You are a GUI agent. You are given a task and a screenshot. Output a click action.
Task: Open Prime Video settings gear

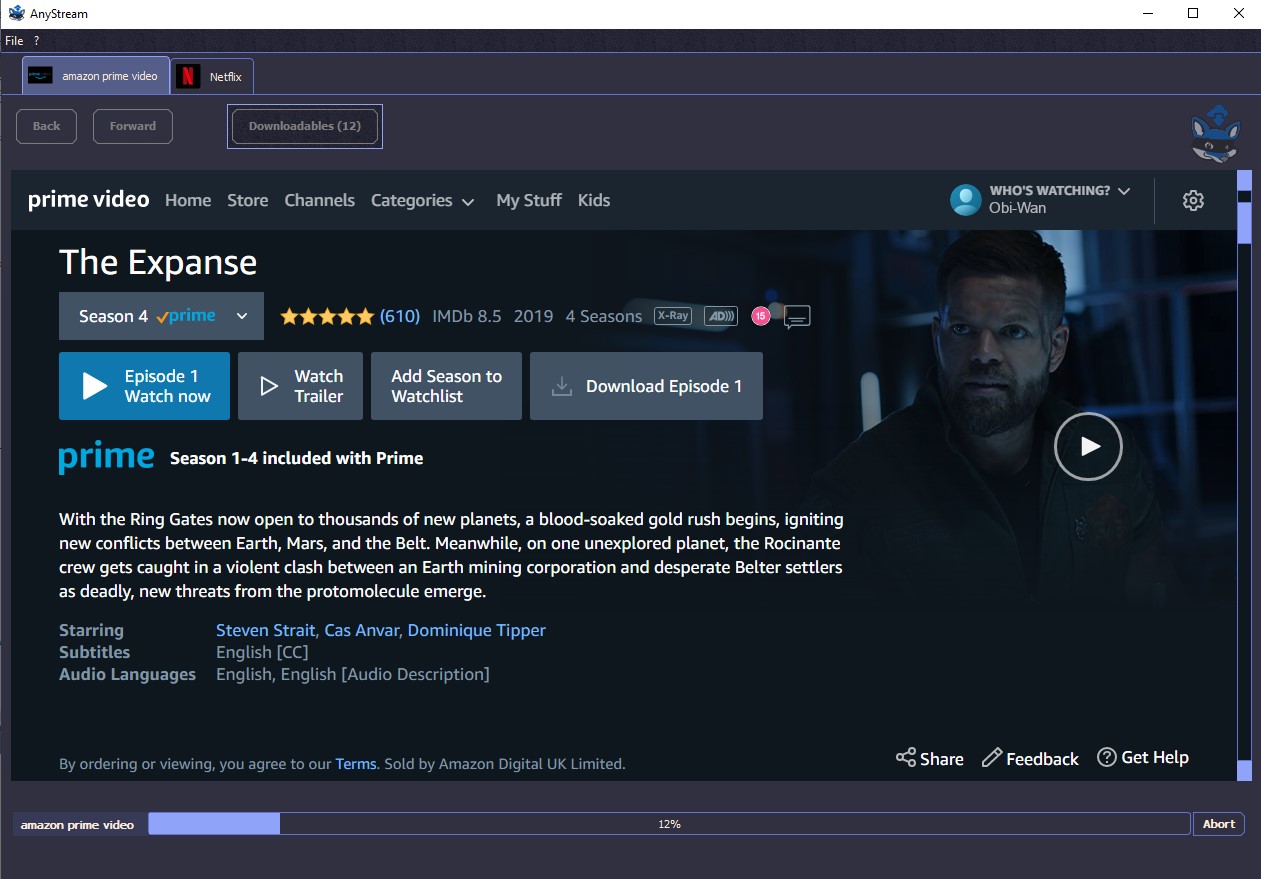[1193, 200]
